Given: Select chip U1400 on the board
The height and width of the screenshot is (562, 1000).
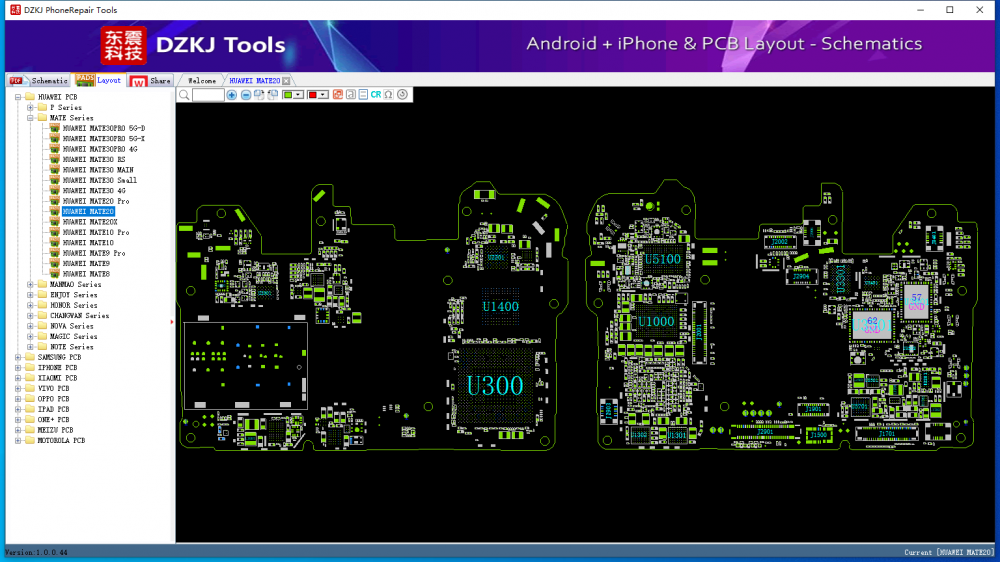Looking at the screenshot, I should coord(501,307).
